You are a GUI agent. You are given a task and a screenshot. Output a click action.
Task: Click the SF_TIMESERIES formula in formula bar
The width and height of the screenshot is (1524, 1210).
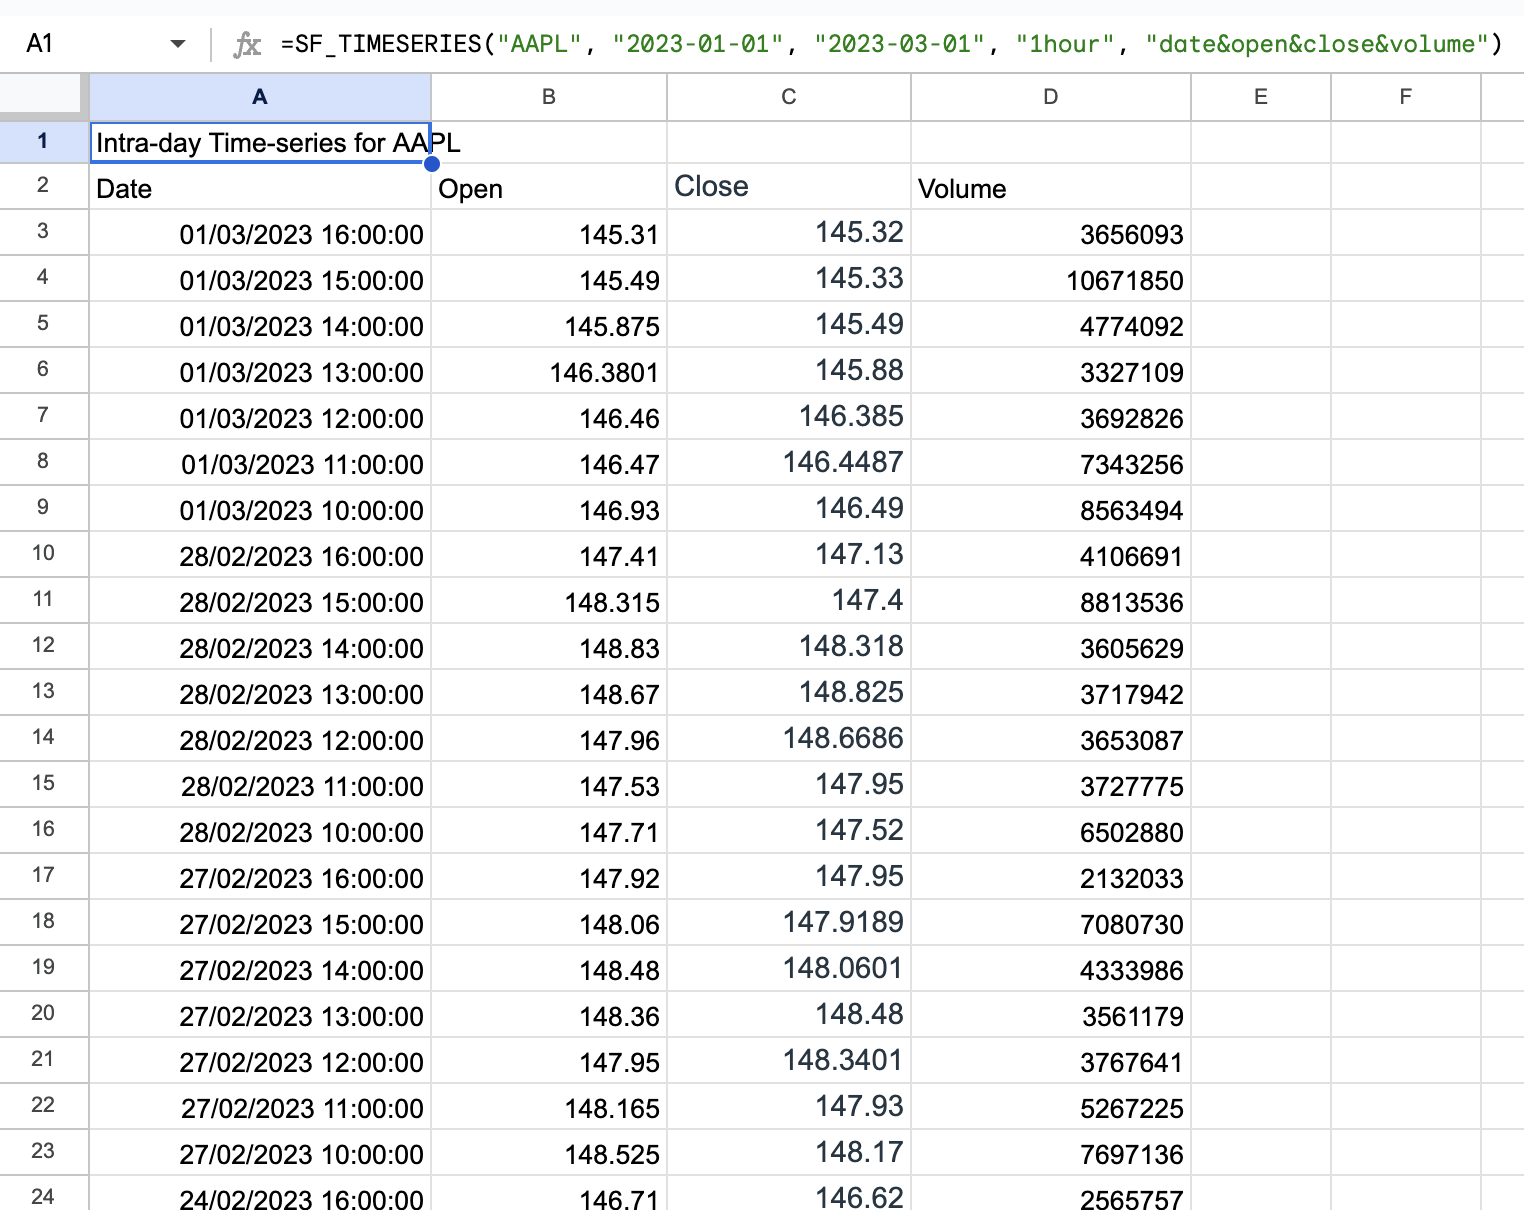tap(891, 44)
